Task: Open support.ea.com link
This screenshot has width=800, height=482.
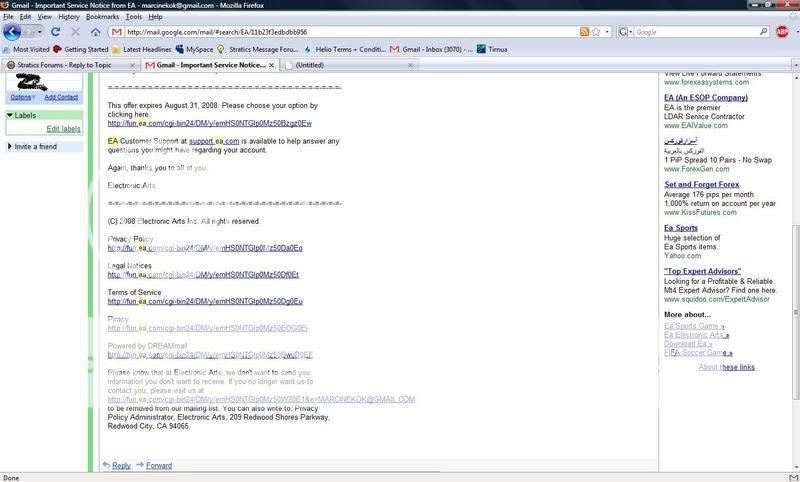Action: point(214,141)
